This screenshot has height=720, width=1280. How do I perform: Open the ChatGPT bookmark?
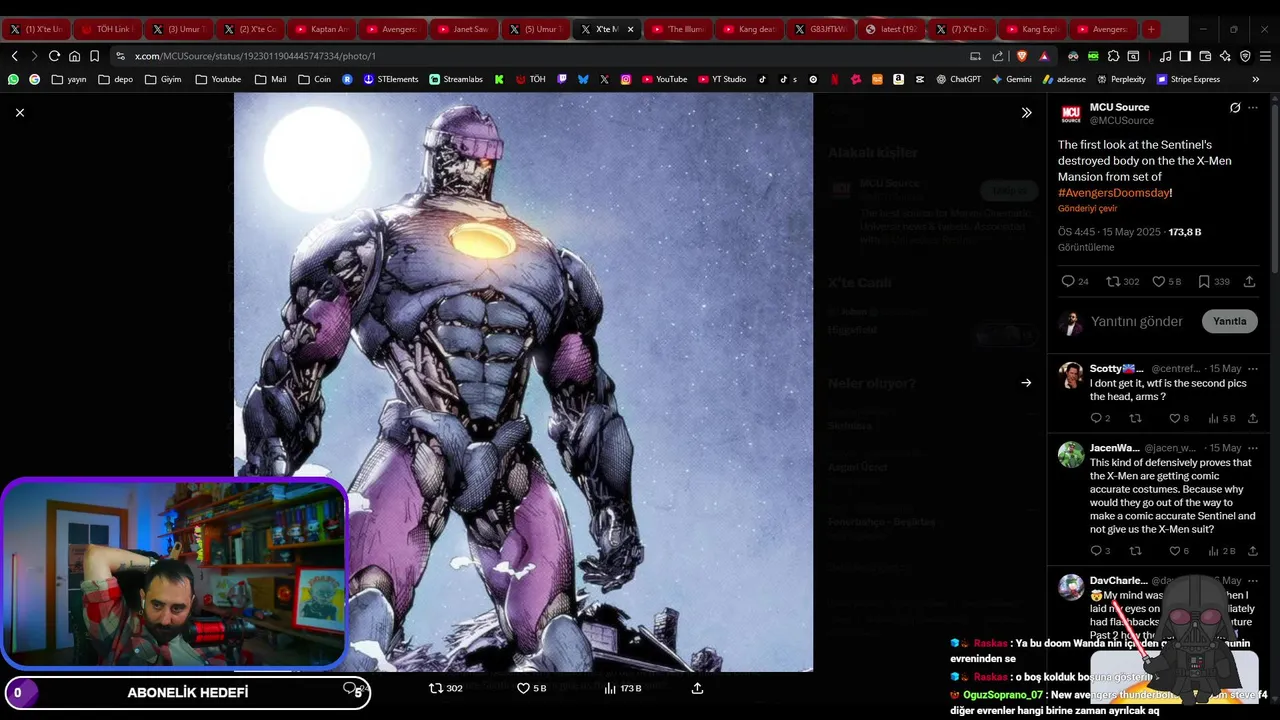coord(959,79)
